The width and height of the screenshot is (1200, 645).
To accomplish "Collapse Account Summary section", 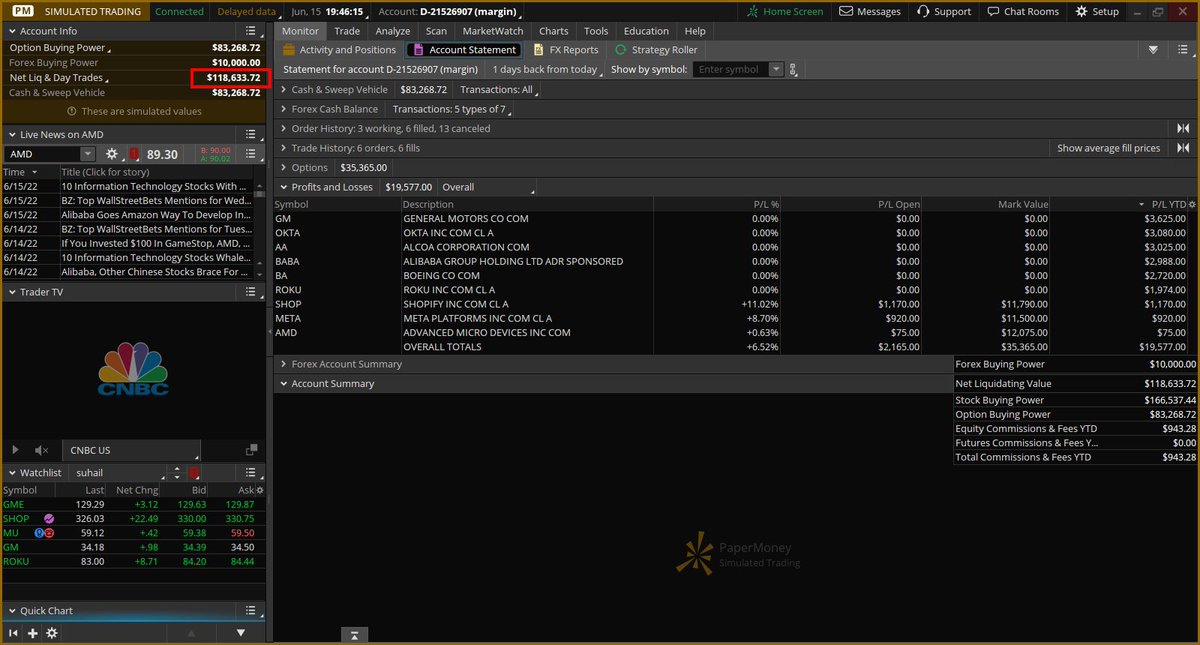I will pos(283,384).
